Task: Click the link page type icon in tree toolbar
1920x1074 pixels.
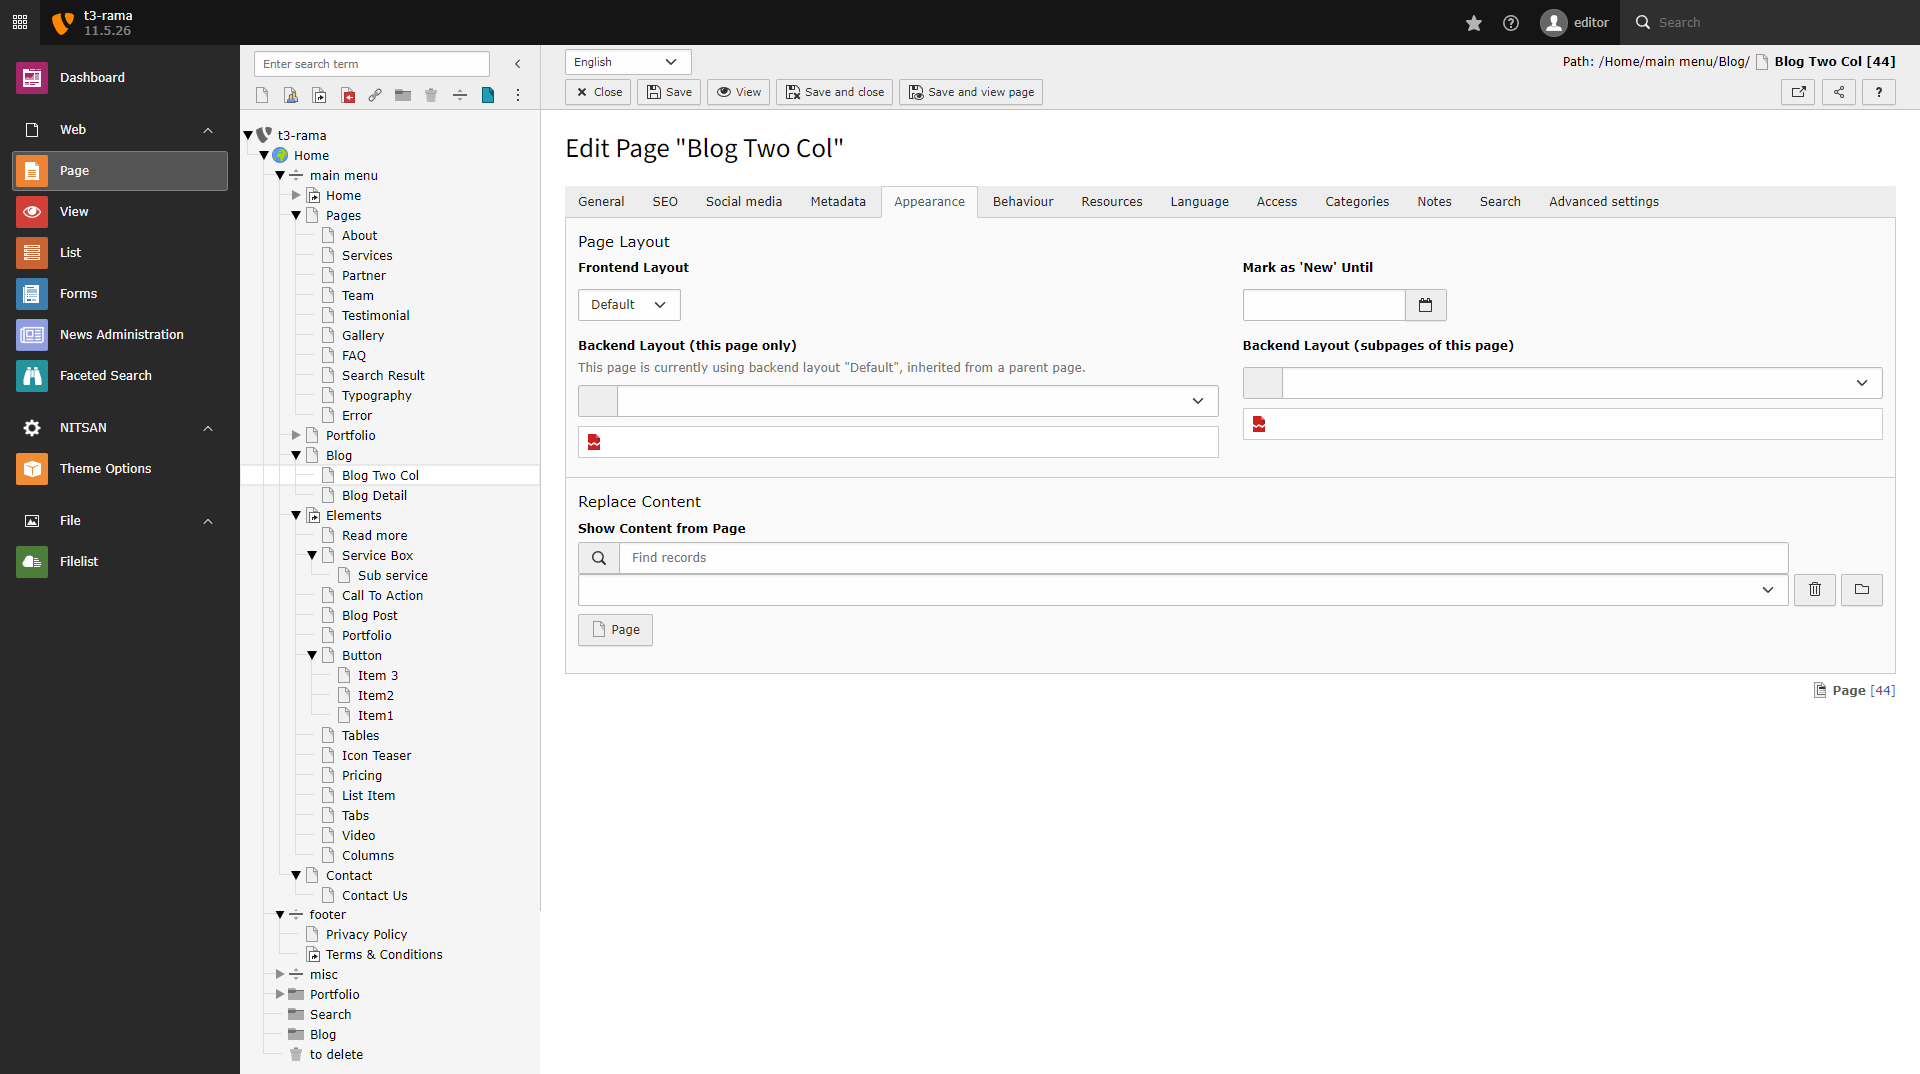Action: point(375,95)
